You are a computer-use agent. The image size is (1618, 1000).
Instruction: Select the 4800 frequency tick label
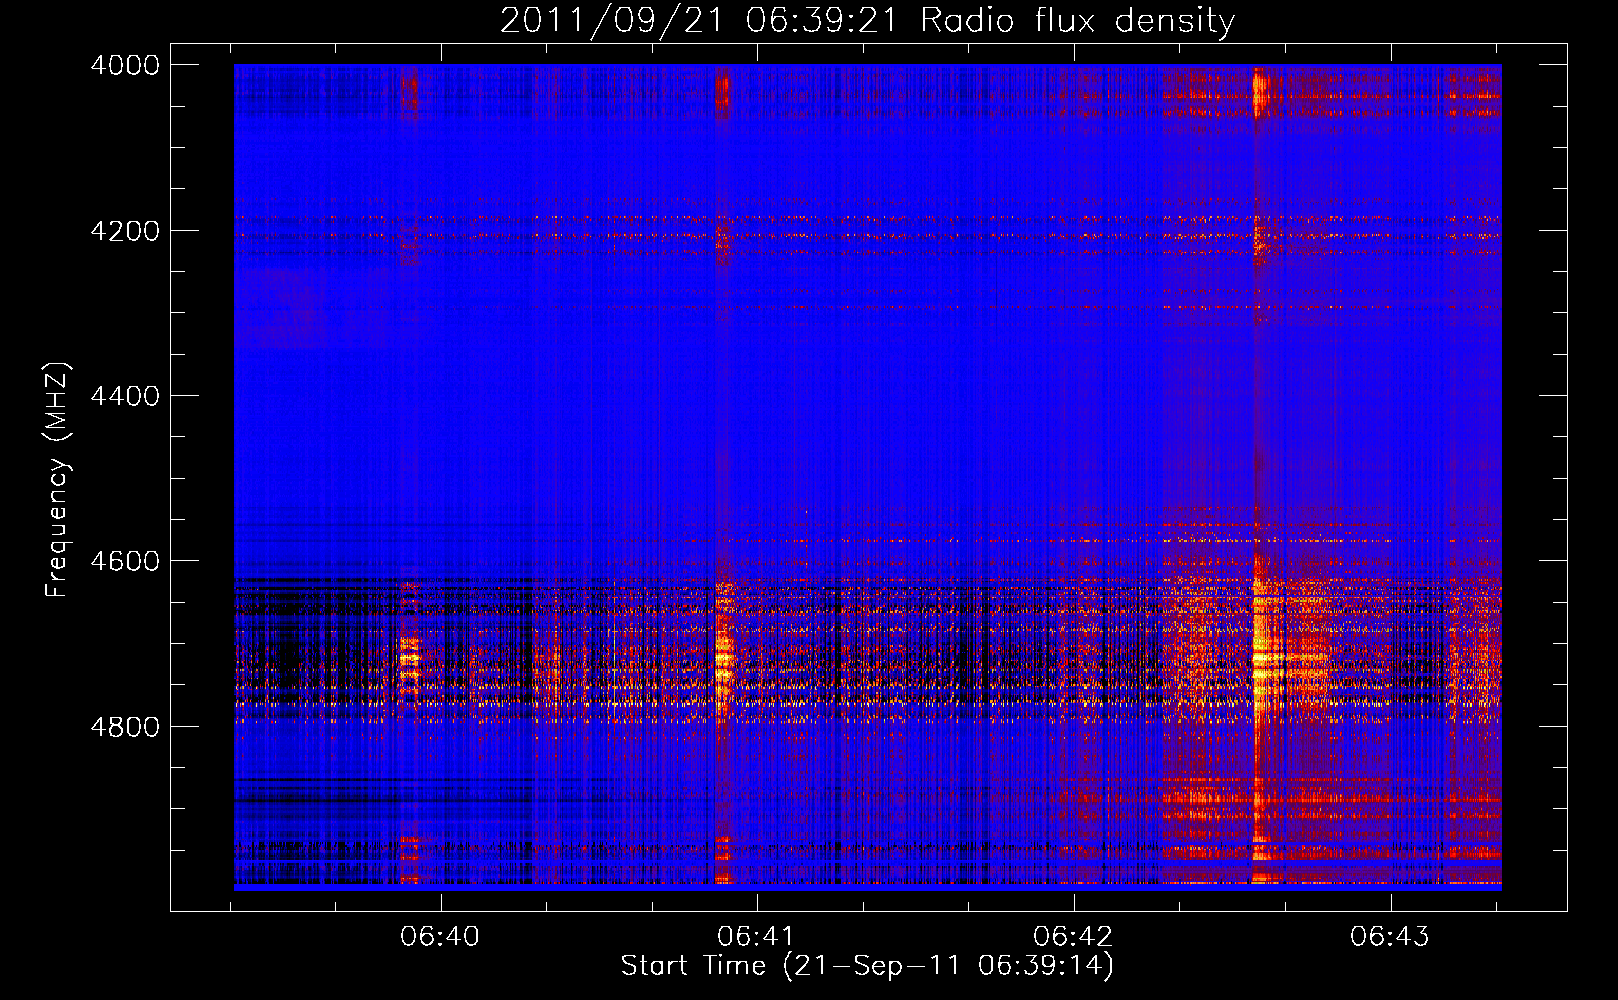click(125, 727)
